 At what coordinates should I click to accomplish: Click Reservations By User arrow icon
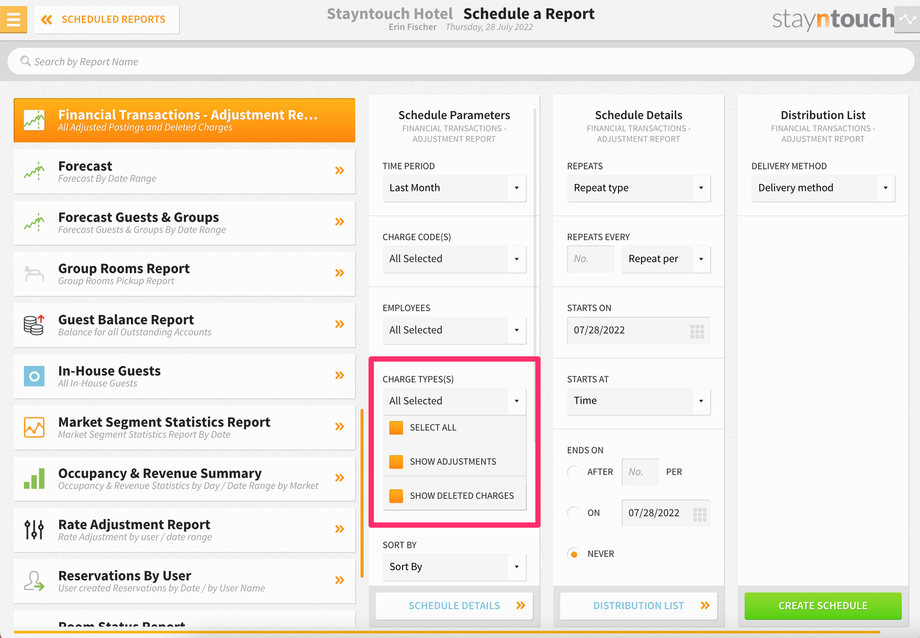coord(340,580)
